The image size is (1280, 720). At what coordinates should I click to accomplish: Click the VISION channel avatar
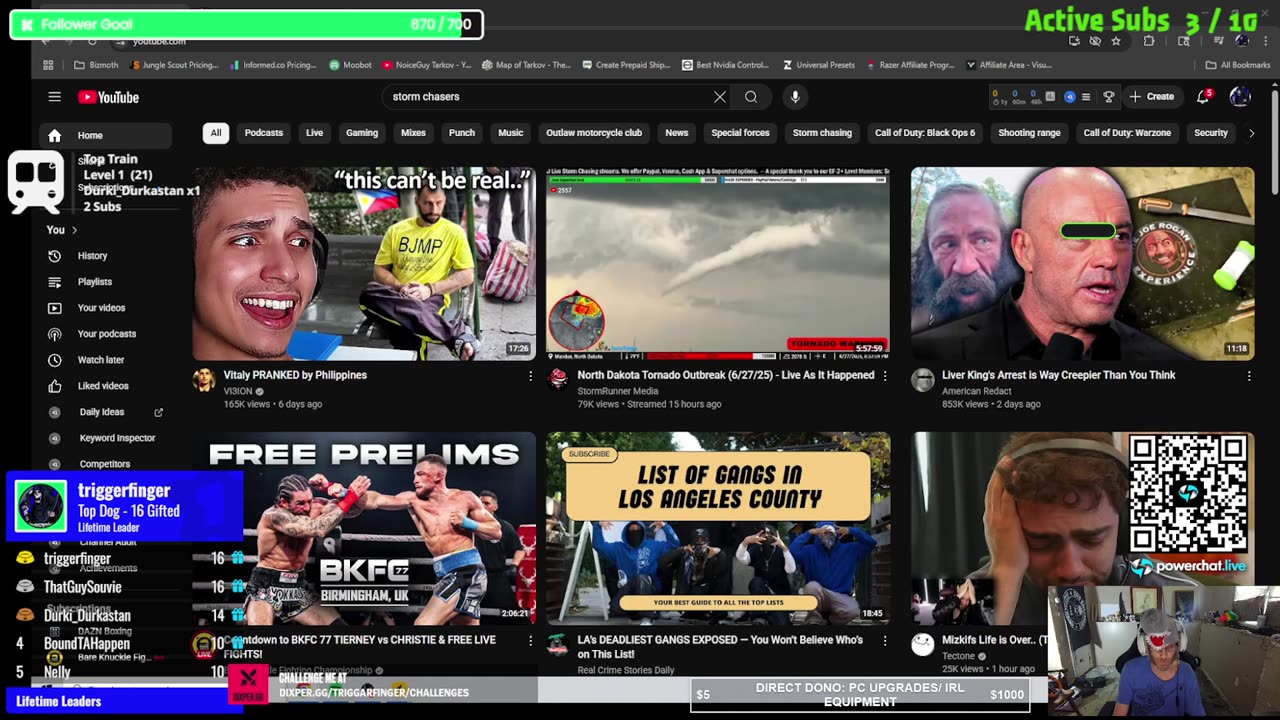[x=204, y=379]
